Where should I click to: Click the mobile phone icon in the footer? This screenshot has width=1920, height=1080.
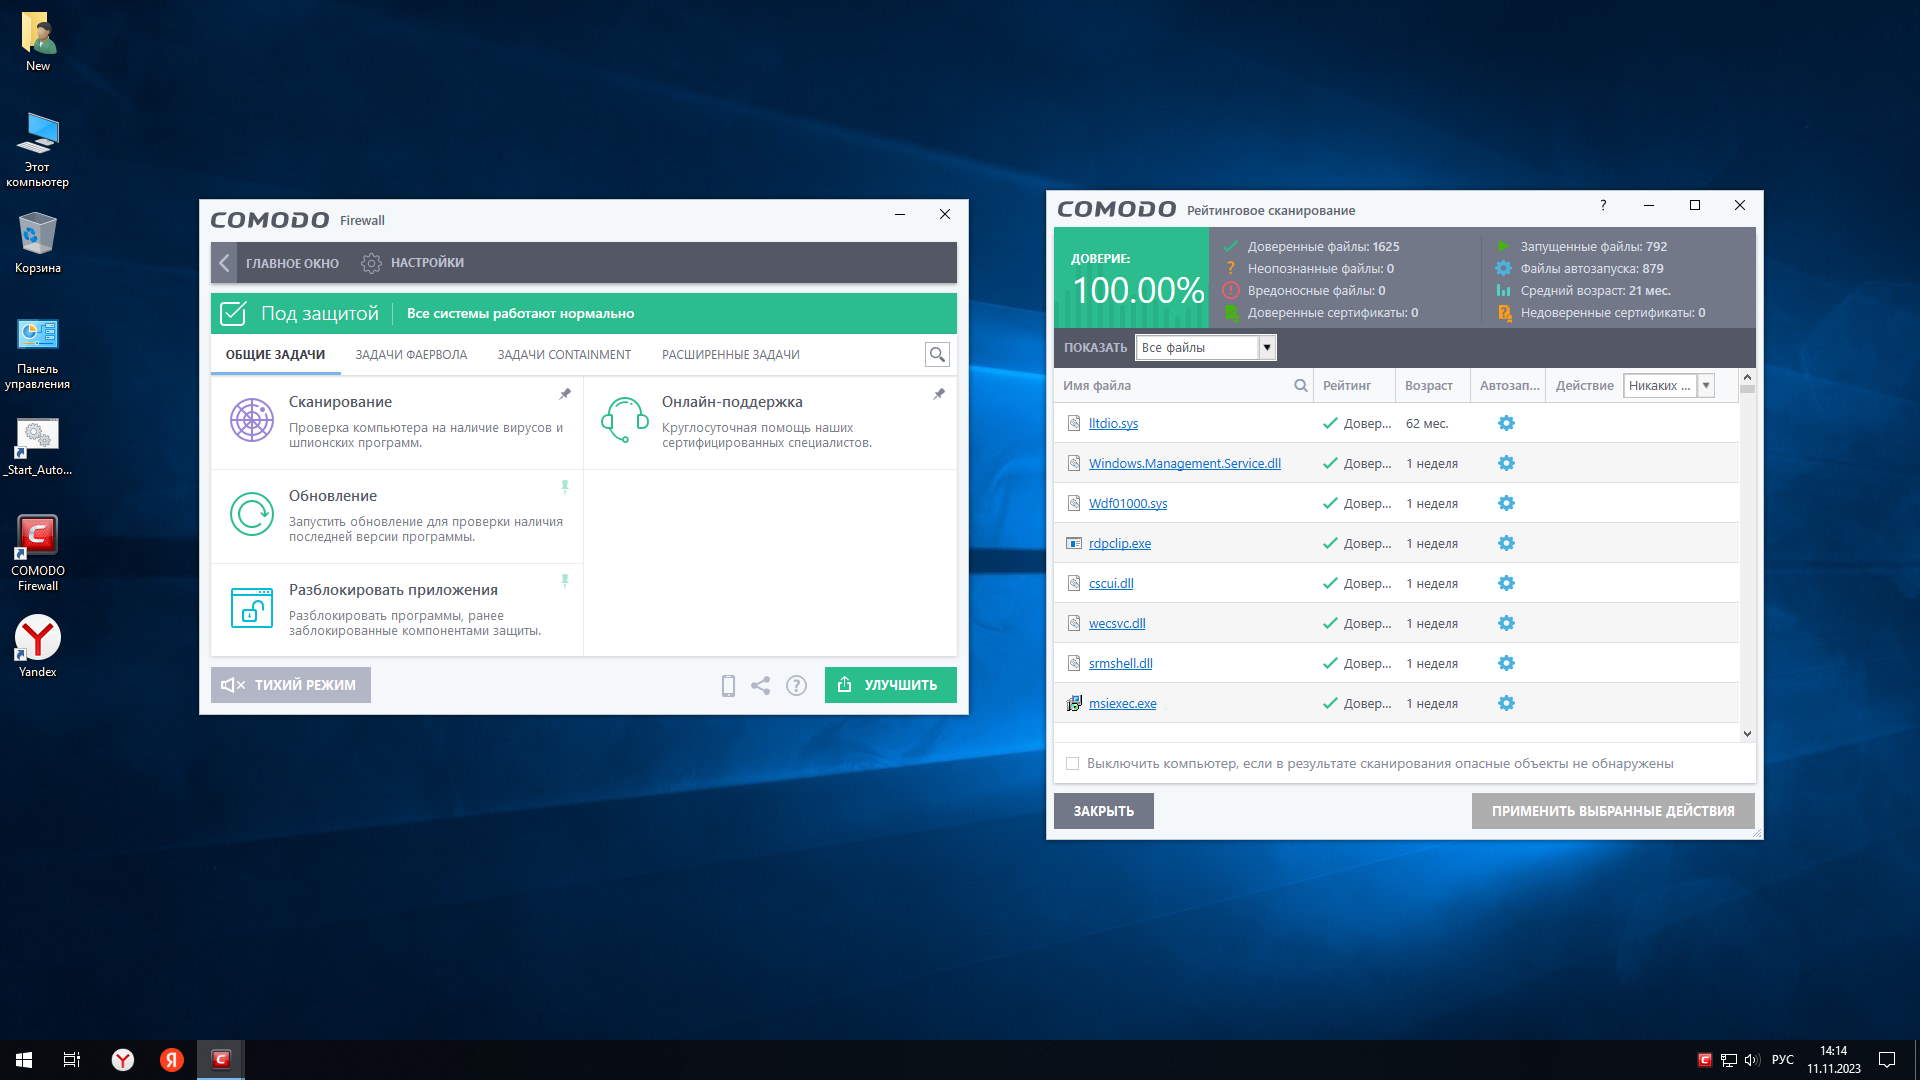pos(728,685)
